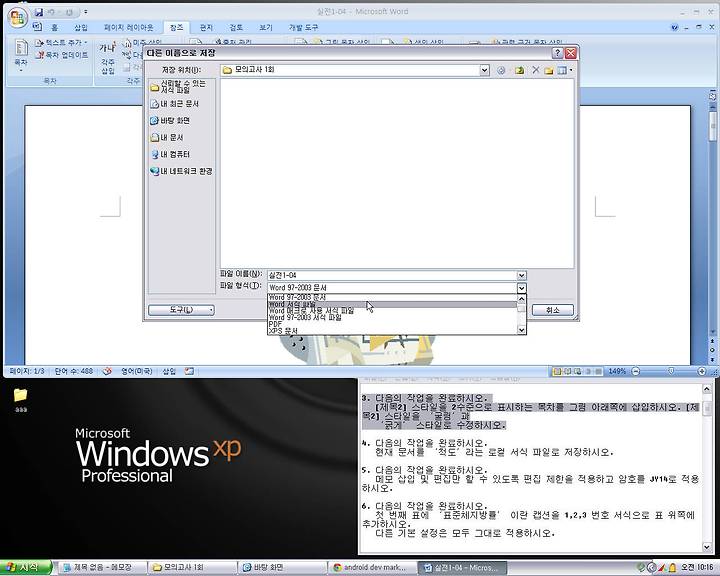Click the 파일 이름 text field
This screenshot has height=576, width=720.
[392, 276]
